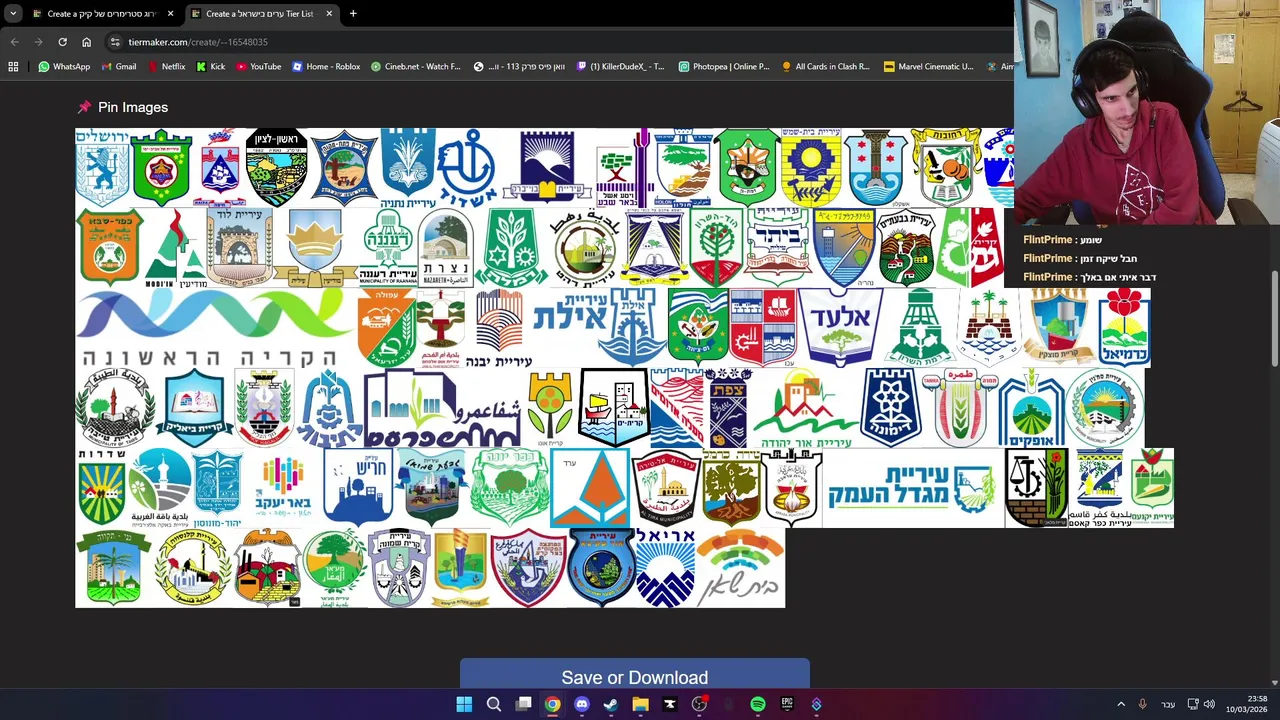Click the Save or Download button
Viewport: 1280px width, 720px height.
(634, 675)
